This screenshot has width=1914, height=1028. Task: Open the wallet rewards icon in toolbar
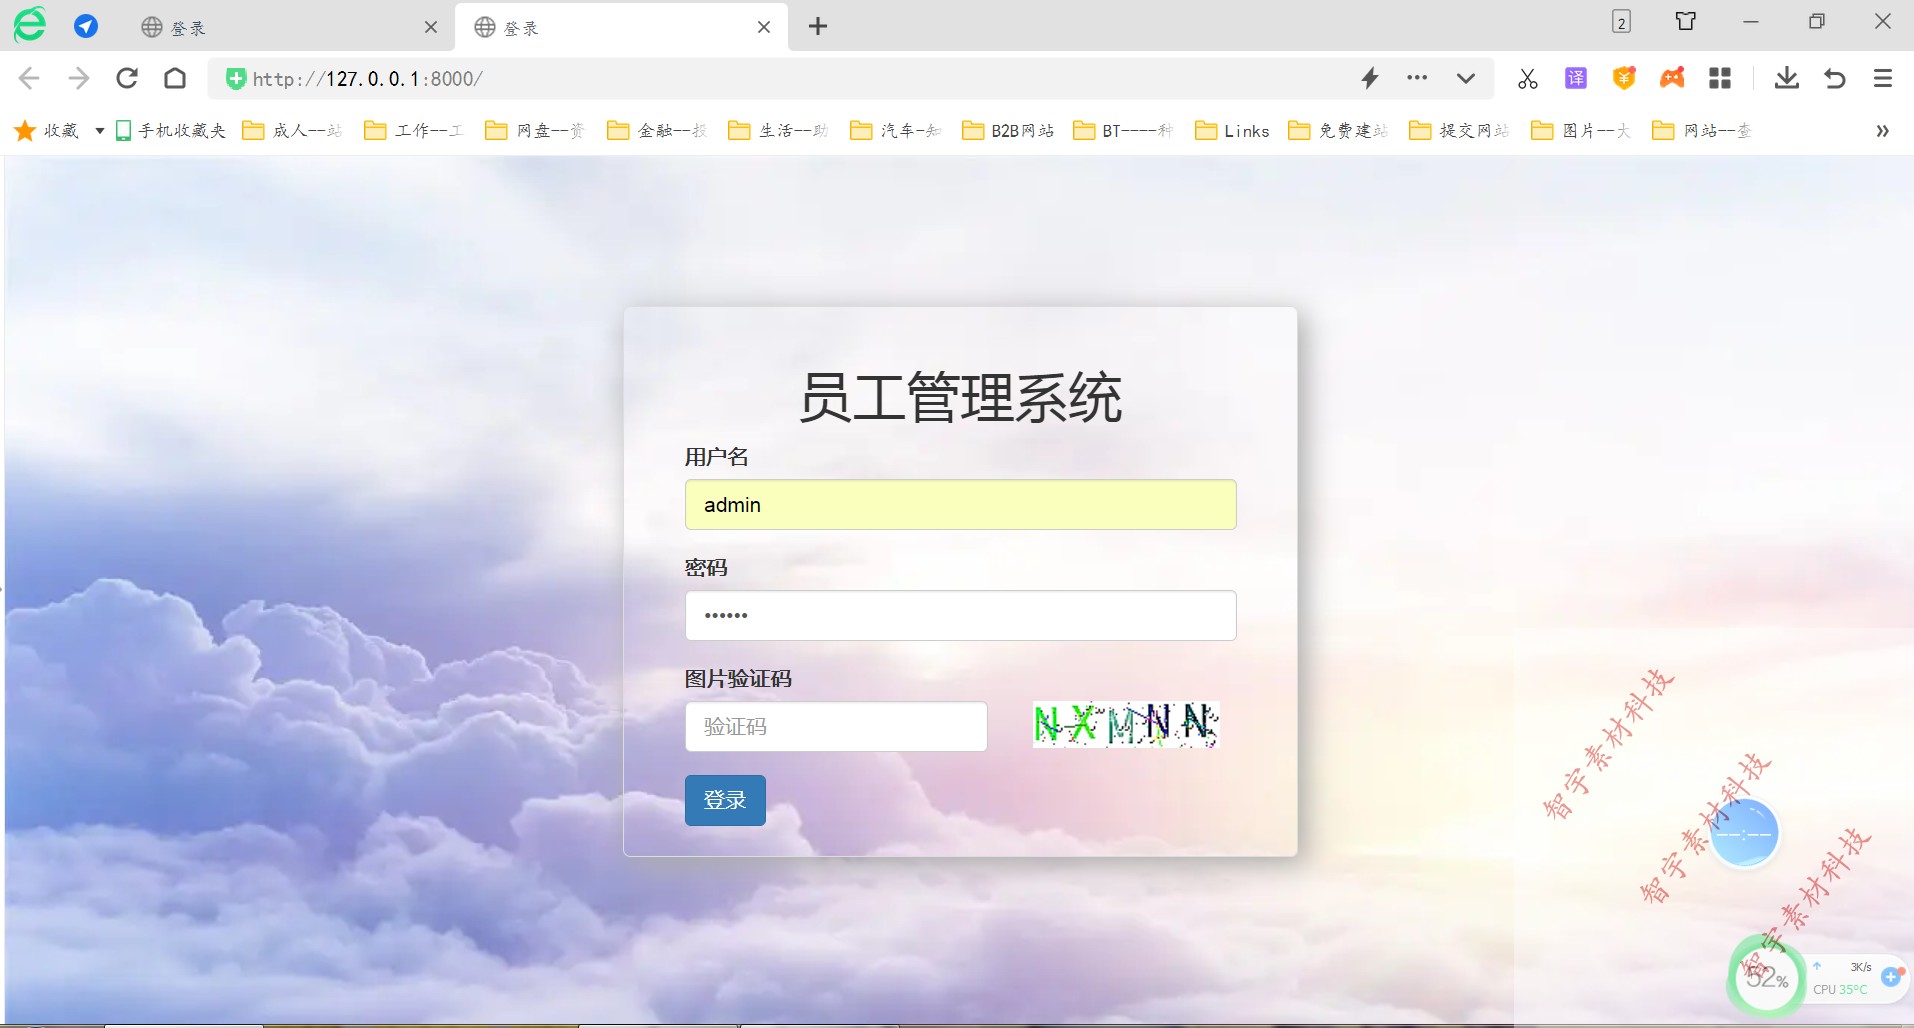1624,78
